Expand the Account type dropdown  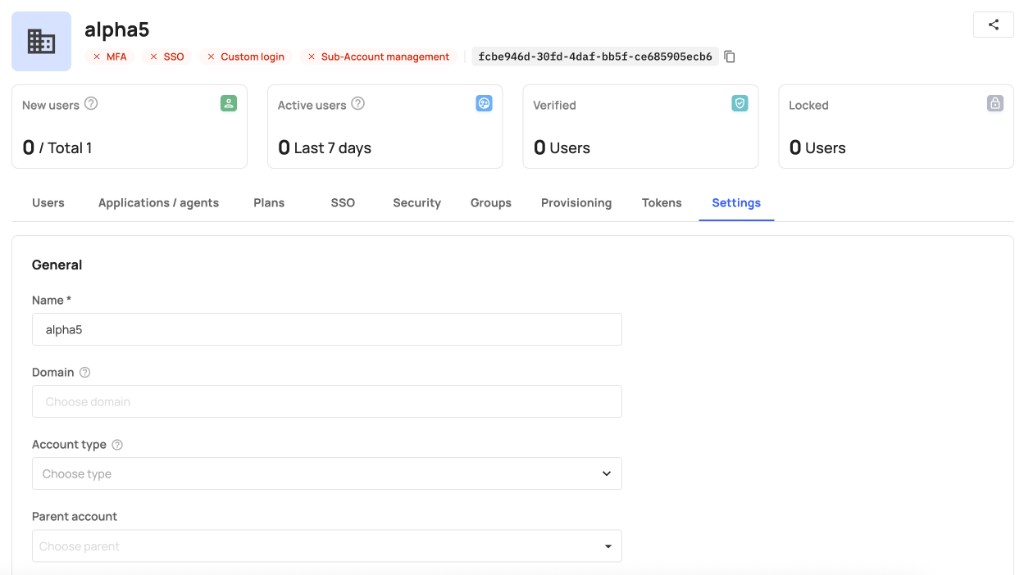click(327, 474)
